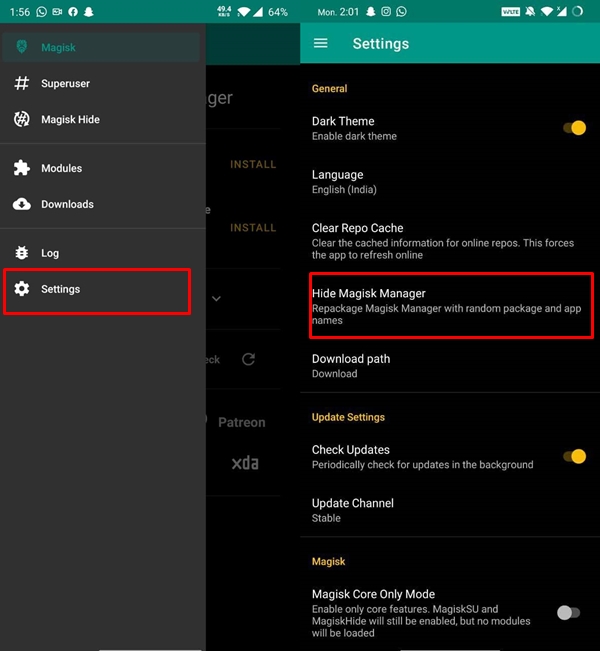Tap the battery ring icon in right status bar

click(x=577, y=12)
